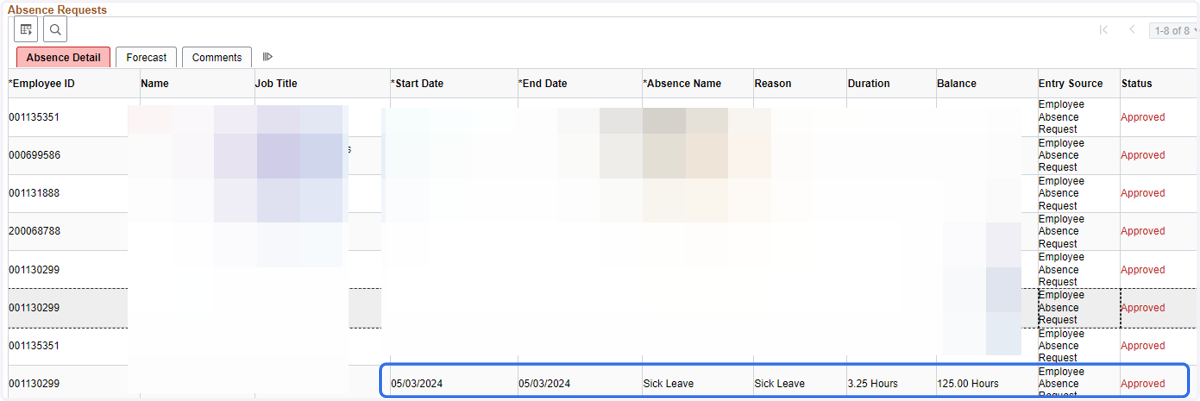
Task: Click Approved status for employee 200068788
Action: tap(1143, 231)
